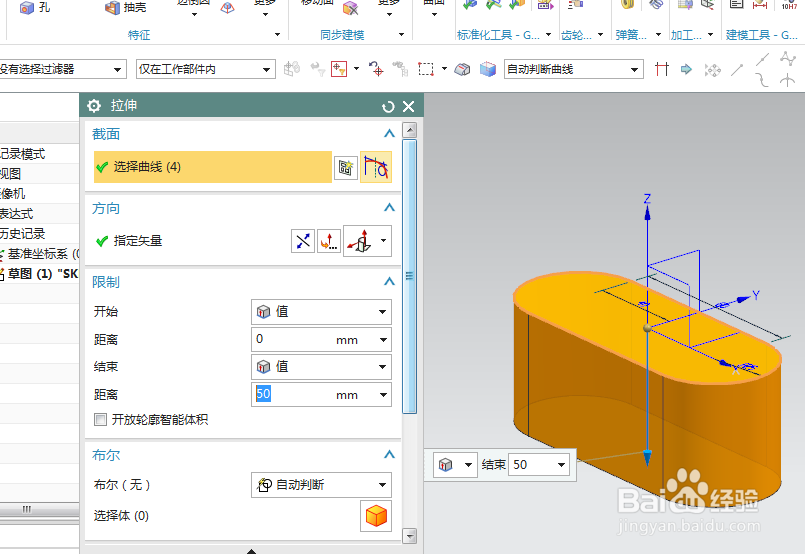Click the select curve icon in 截面

click(x=376, y=167)
